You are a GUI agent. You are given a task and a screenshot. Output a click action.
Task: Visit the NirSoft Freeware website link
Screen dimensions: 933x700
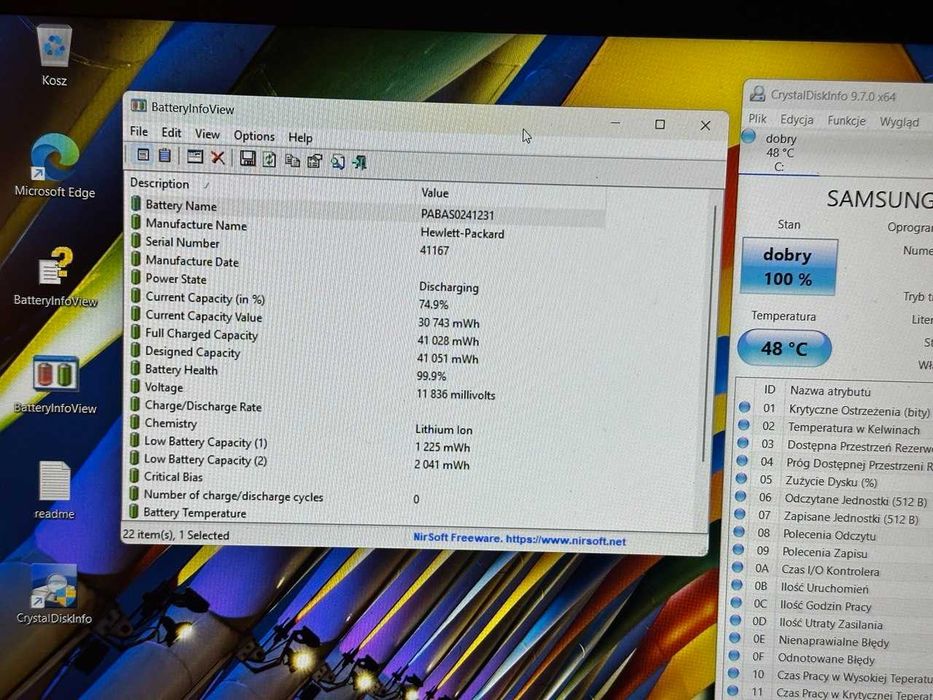[519, 539]
